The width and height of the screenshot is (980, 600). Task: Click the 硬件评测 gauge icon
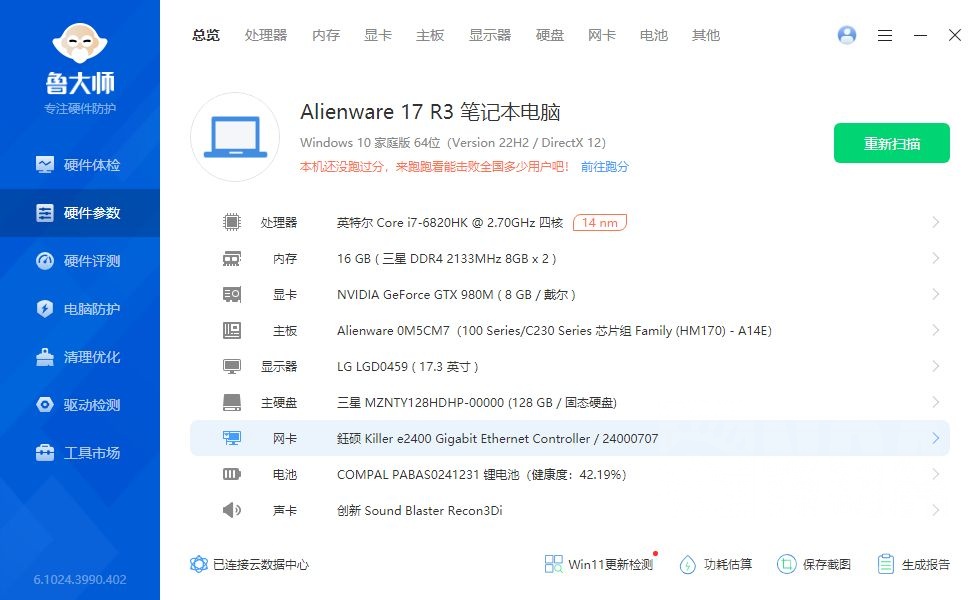tap(44, 261)
